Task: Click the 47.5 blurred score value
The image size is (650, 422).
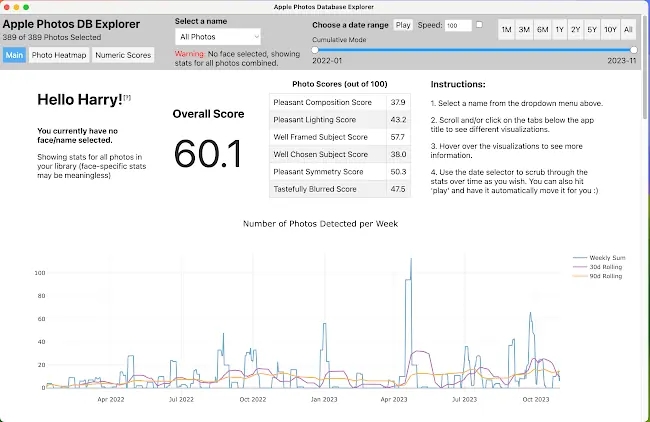Action: (x=398, y=189)
